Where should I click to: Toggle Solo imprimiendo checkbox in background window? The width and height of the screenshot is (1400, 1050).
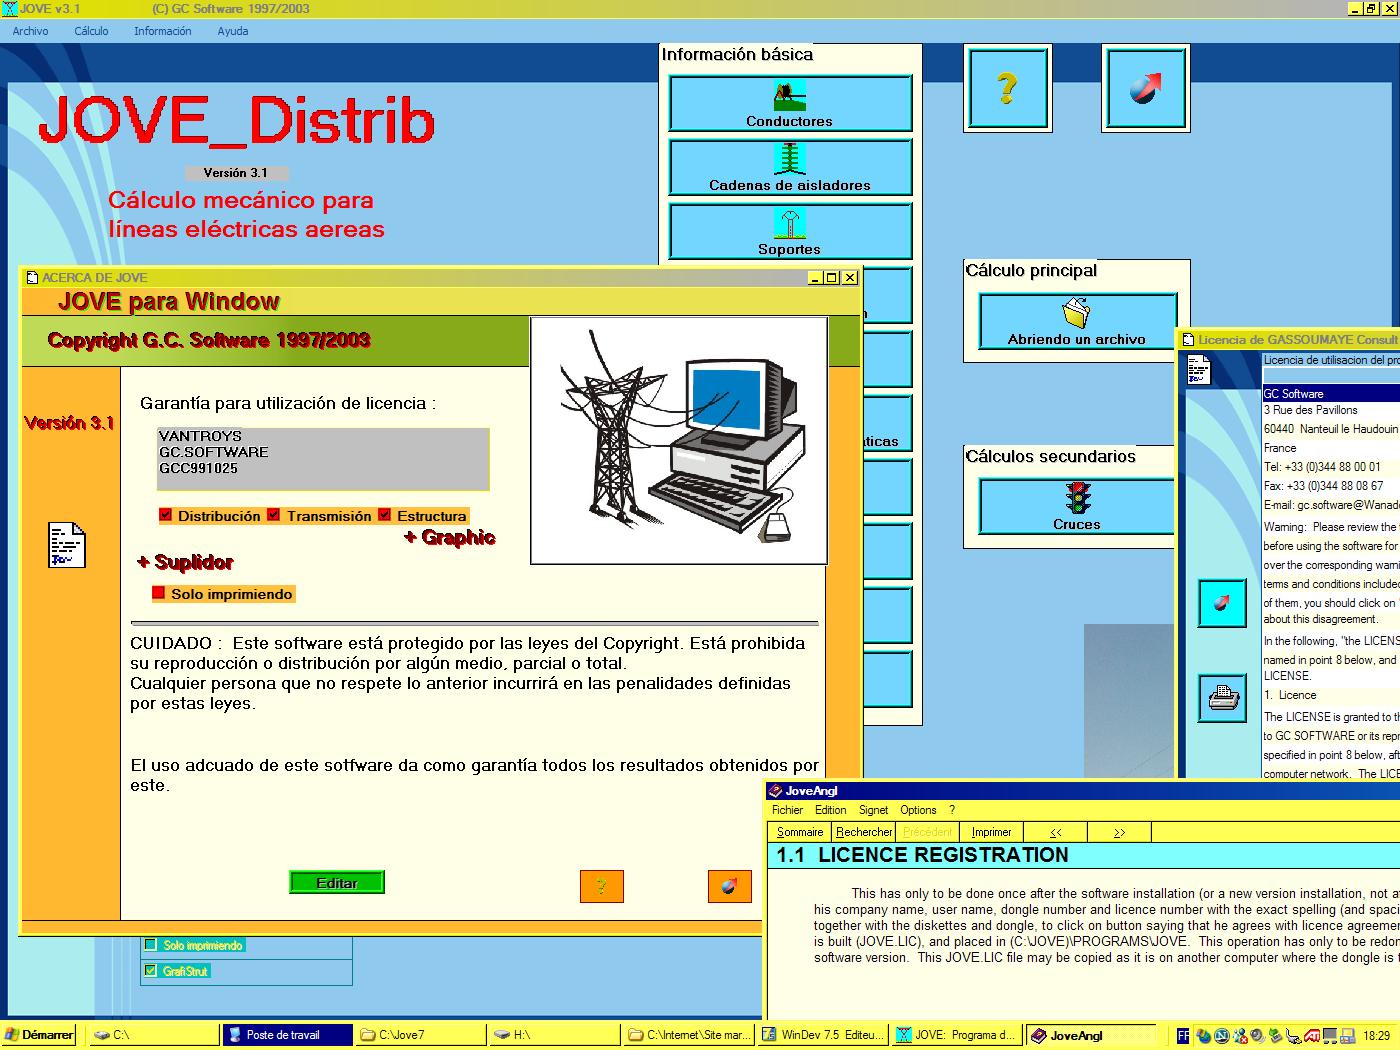click(151, 945)
